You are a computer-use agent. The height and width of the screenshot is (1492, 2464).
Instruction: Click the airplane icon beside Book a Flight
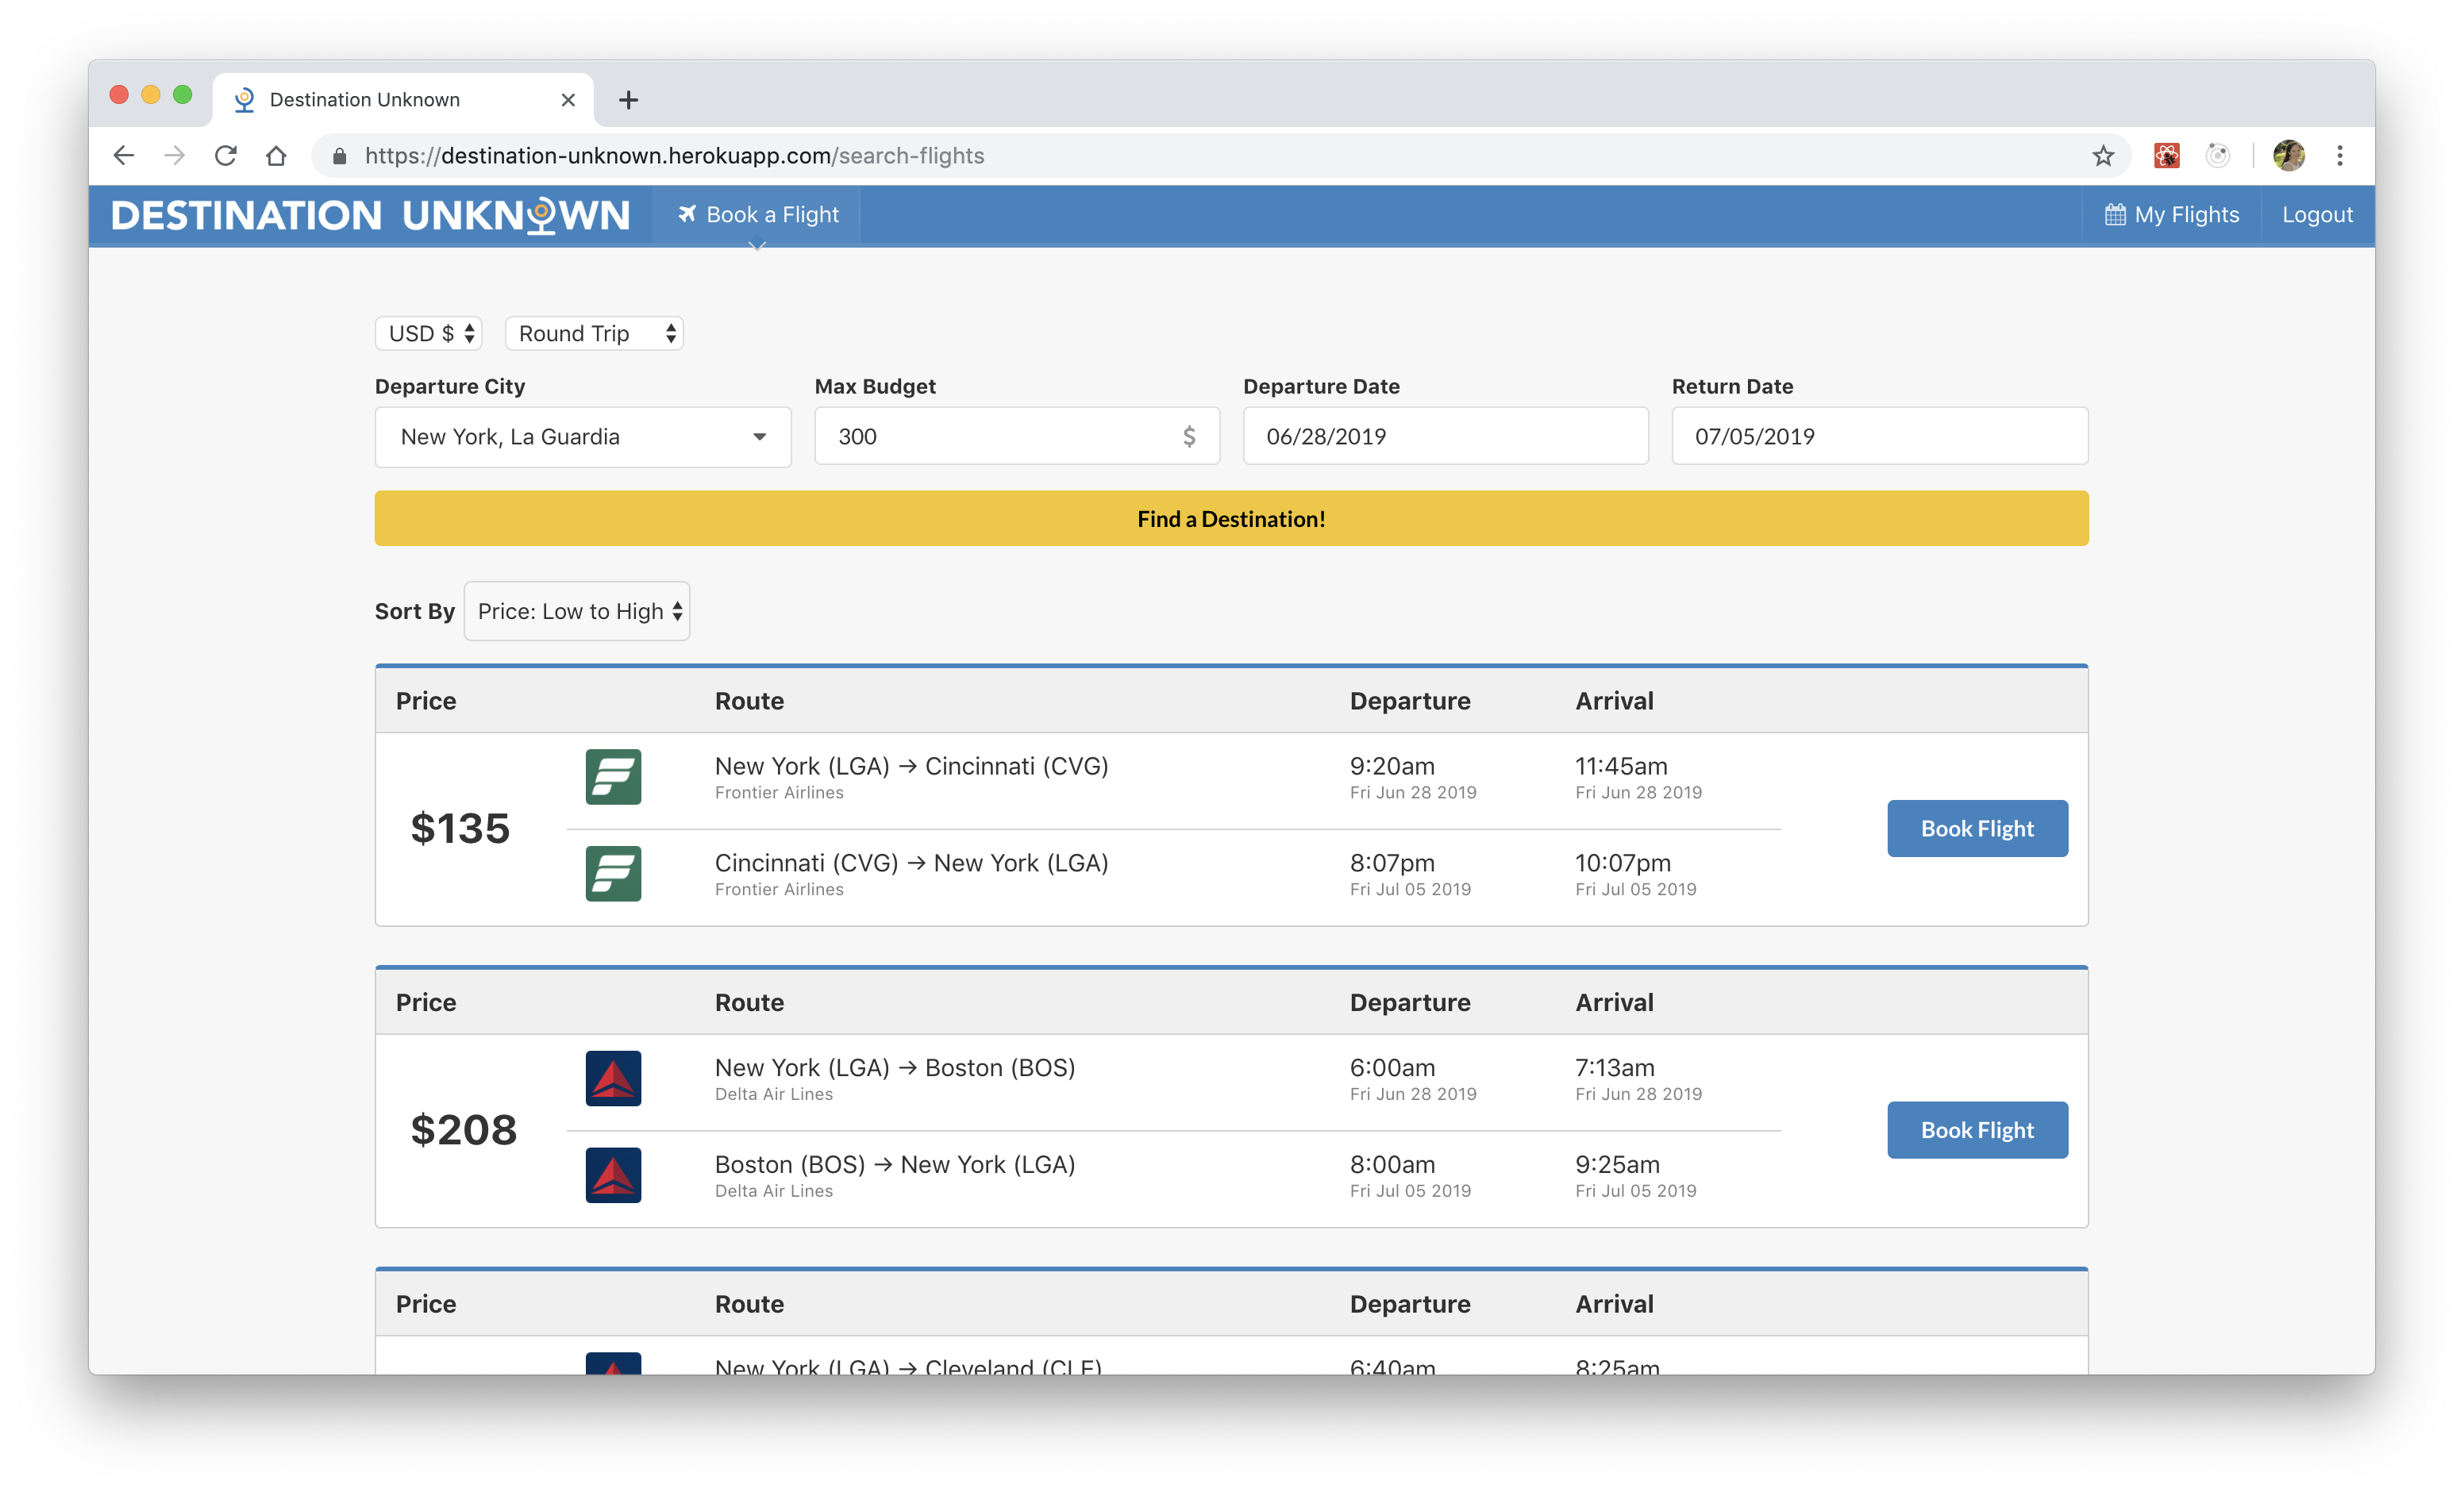pos(687,214)
